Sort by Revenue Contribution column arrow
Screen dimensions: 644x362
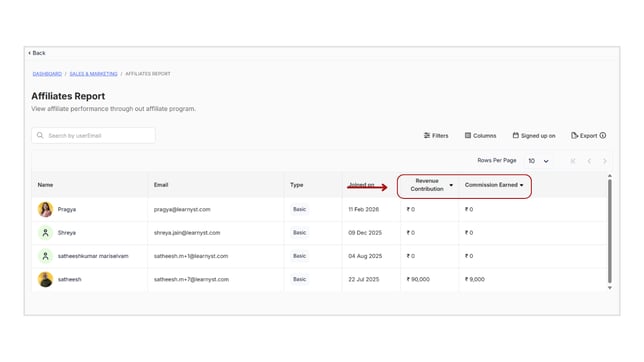(451, 185)
